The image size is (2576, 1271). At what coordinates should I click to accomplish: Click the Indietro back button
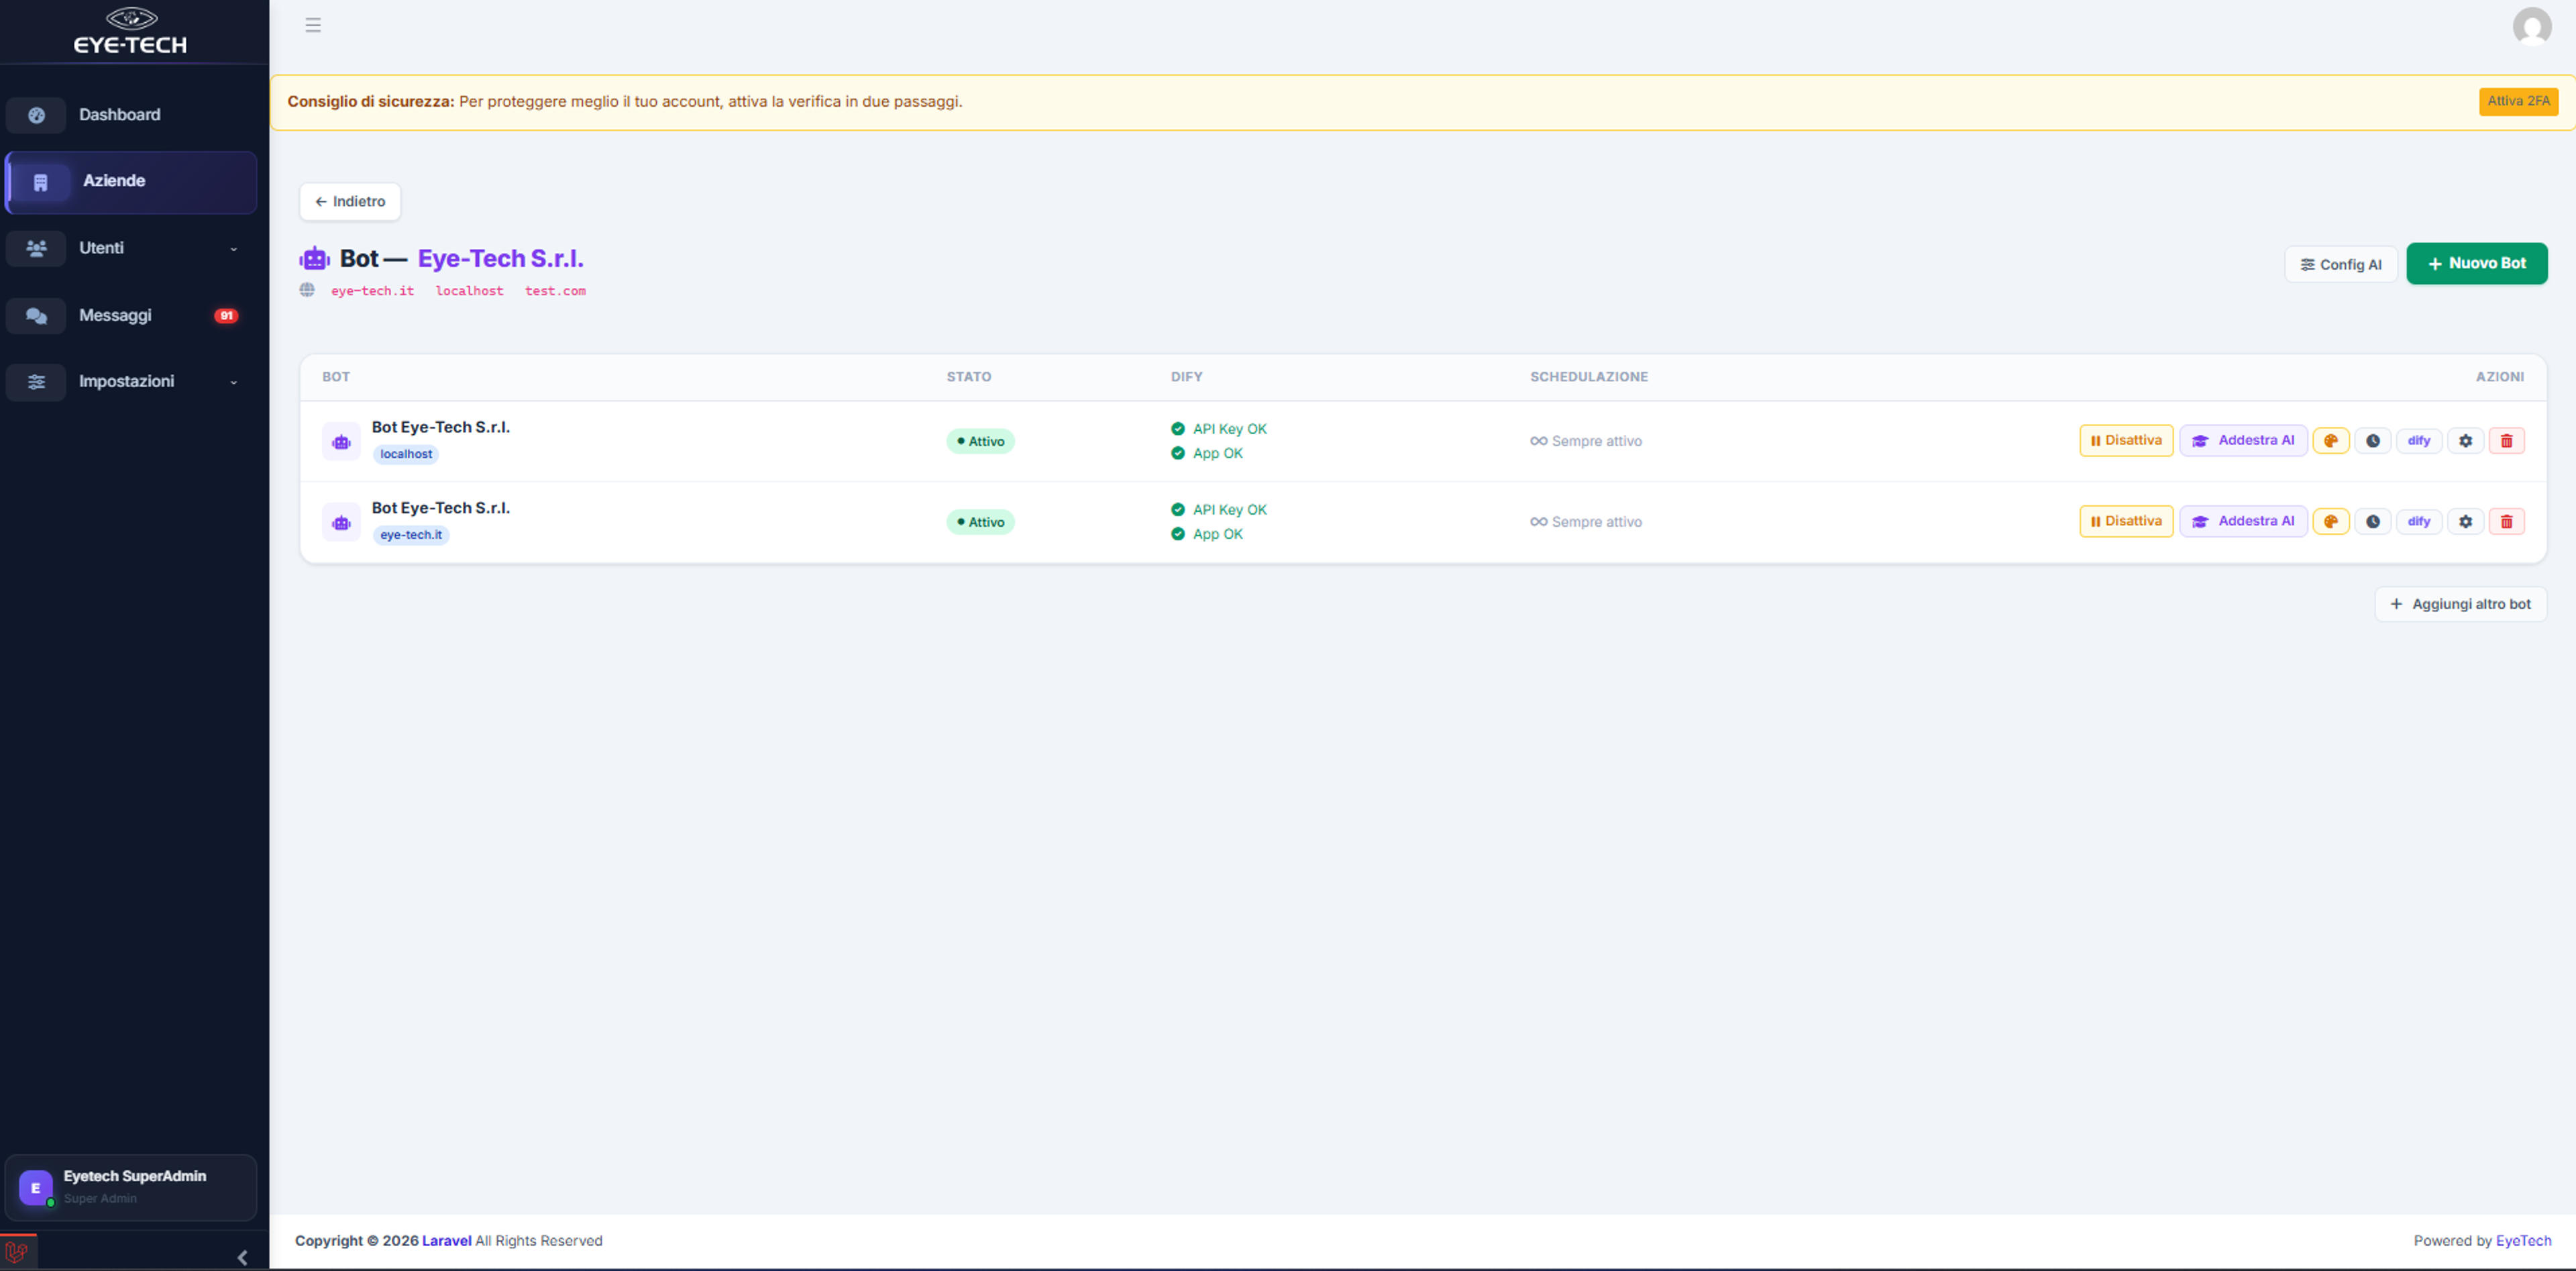pyautogui.click(x=350, y=201)
